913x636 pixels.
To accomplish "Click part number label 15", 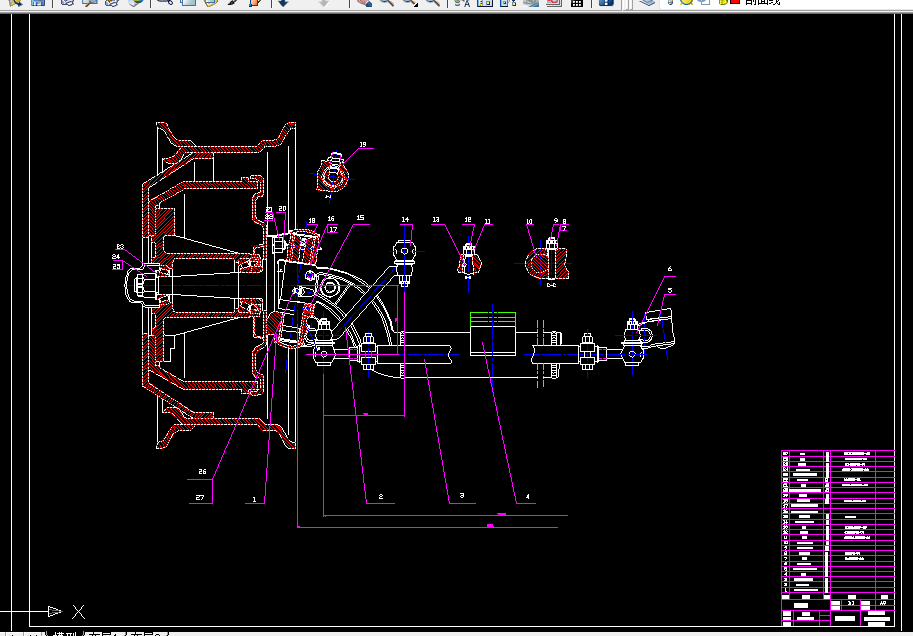I will point(360,218).
